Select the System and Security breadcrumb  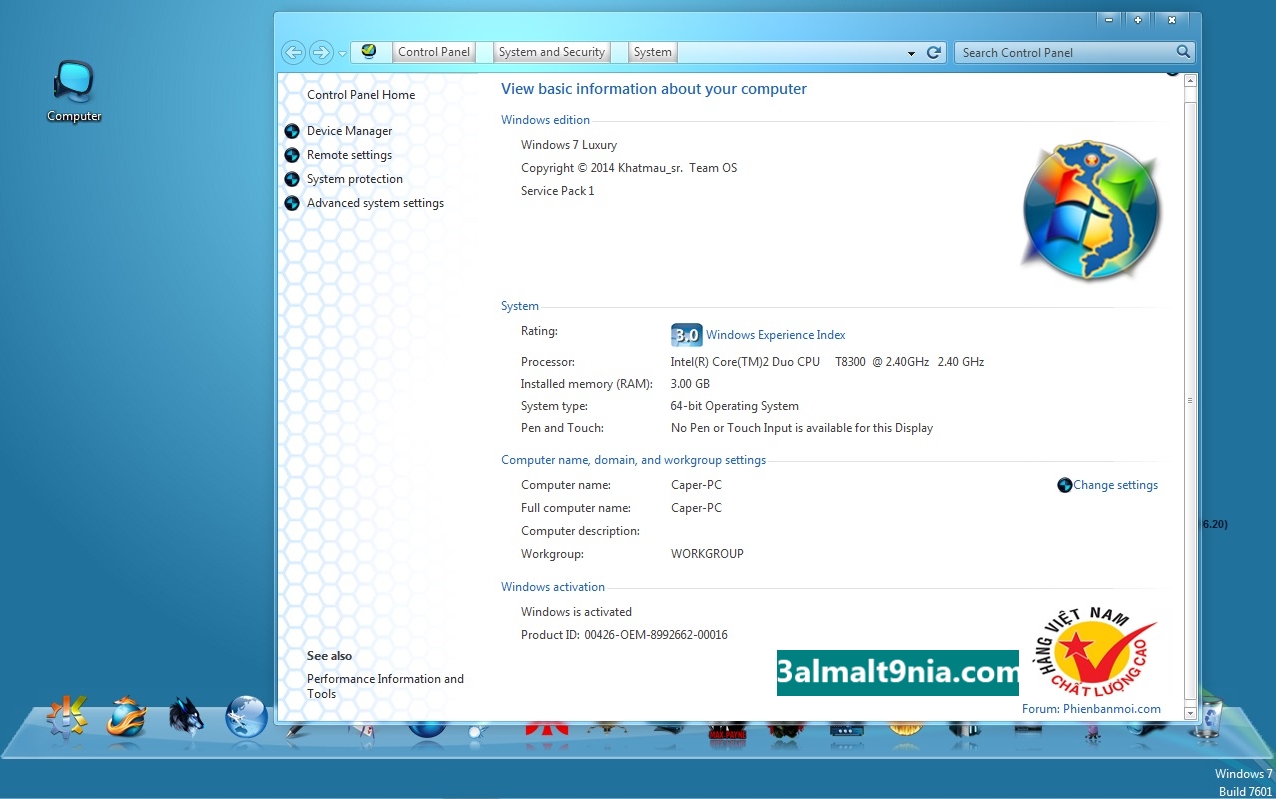point(552,52)
